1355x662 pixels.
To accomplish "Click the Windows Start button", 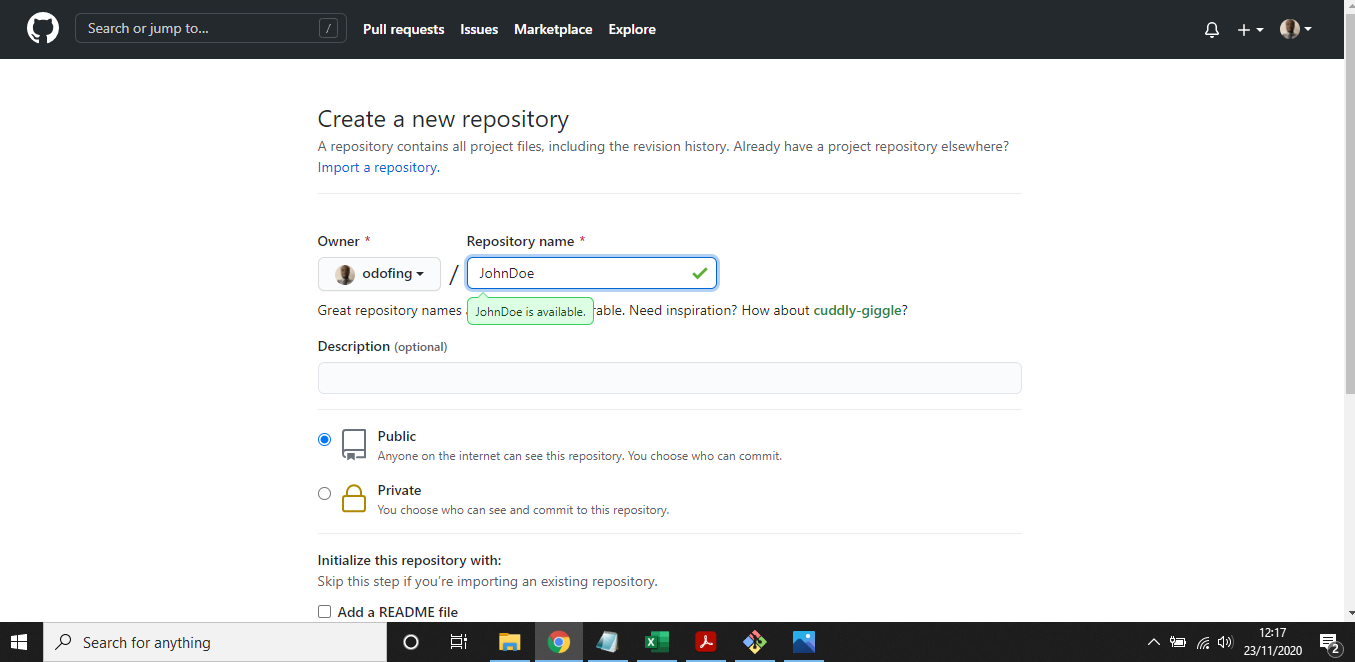I will point(20,642).
